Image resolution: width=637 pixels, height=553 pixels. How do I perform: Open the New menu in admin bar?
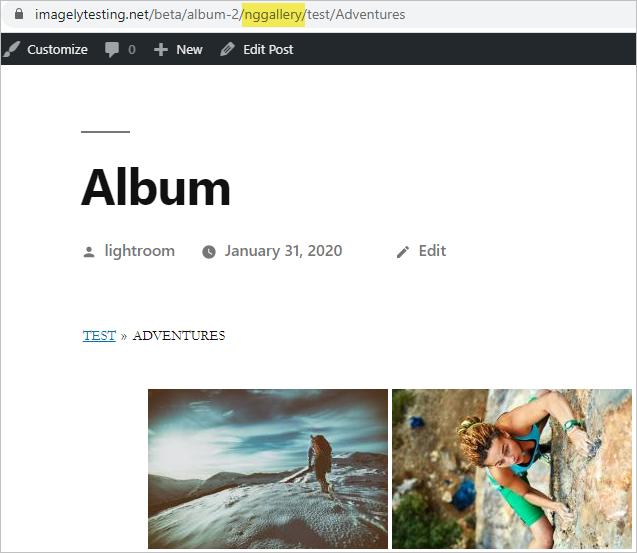tap(189, 50)
